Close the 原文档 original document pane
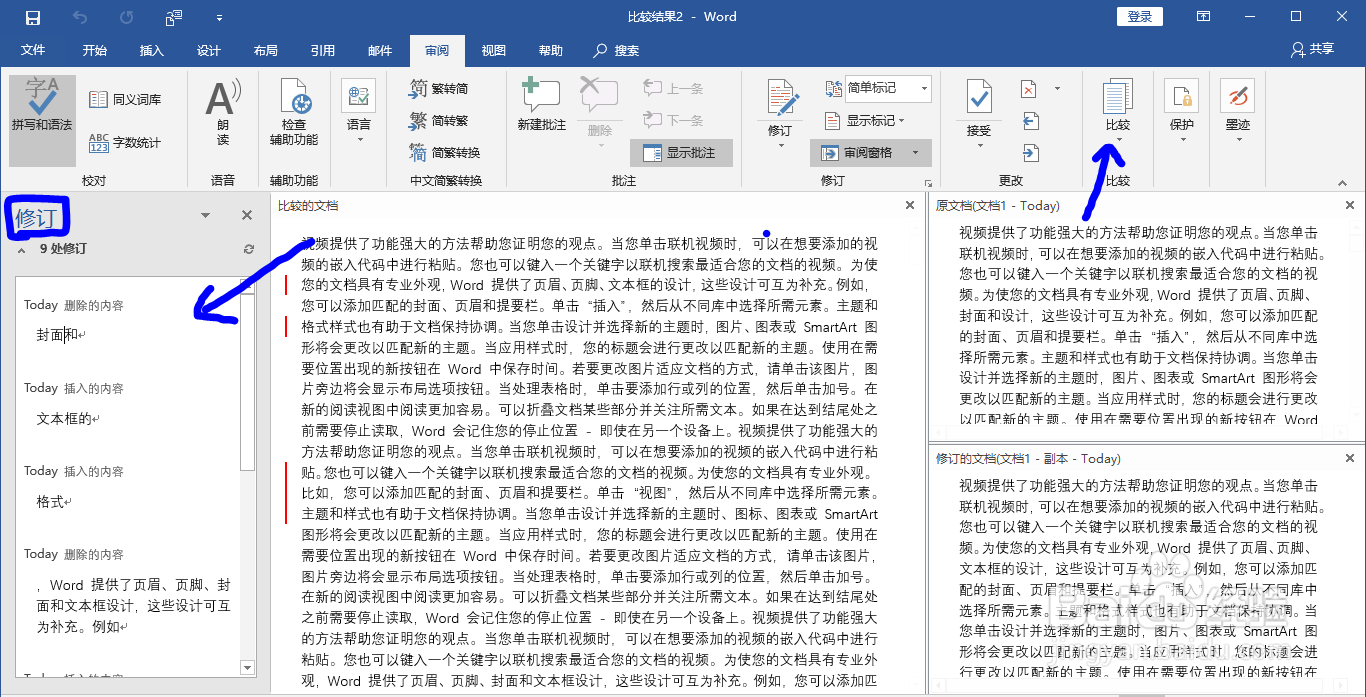The width and height of the screenshot is (1366, 697). coord(1352,205)
